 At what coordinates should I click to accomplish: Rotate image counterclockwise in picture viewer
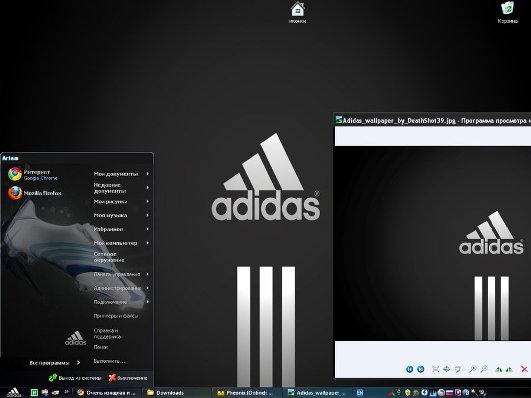509,369
